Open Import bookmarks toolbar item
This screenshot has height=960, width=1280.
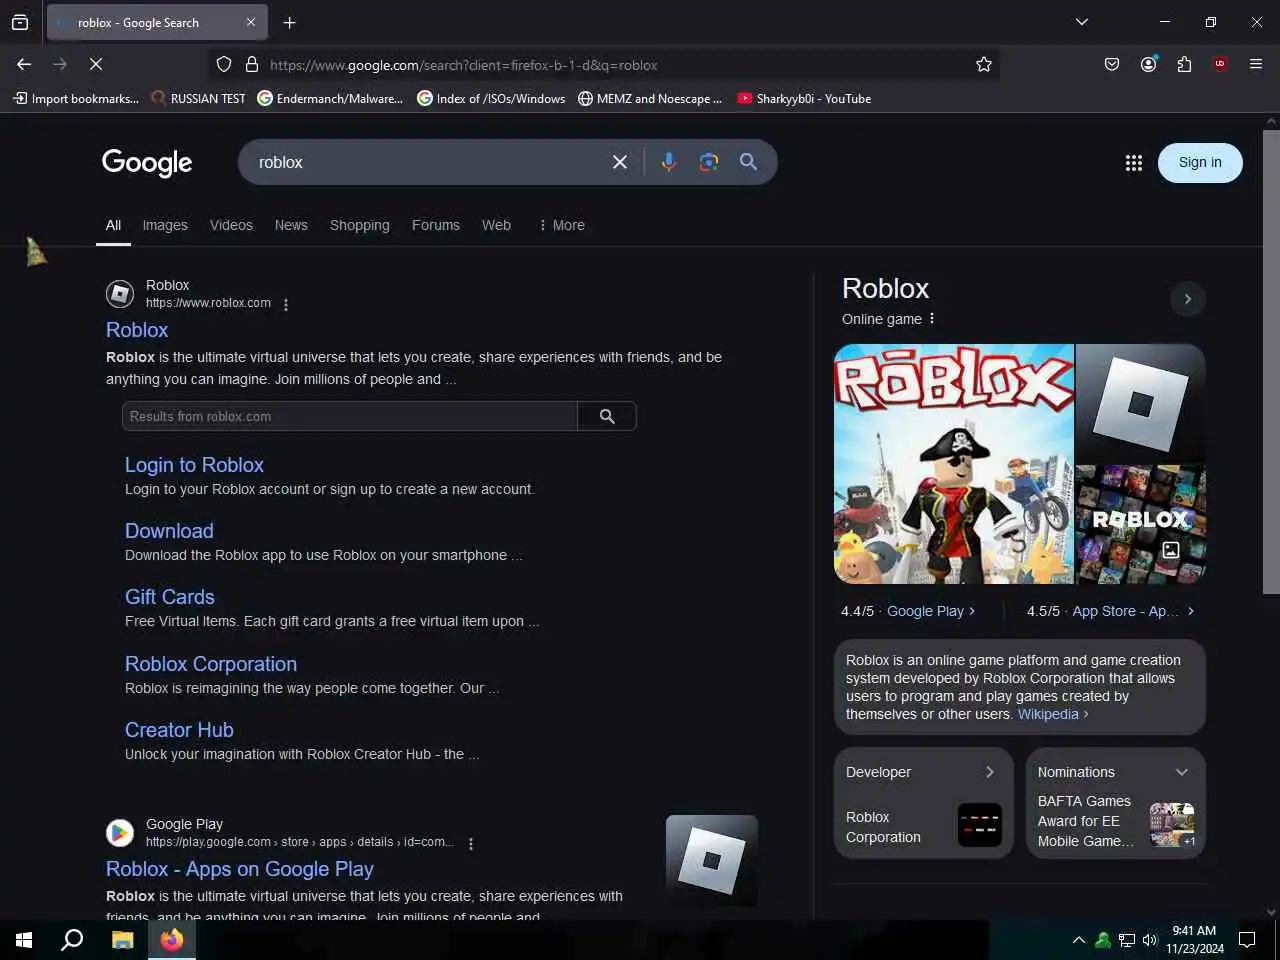(76, 98)
